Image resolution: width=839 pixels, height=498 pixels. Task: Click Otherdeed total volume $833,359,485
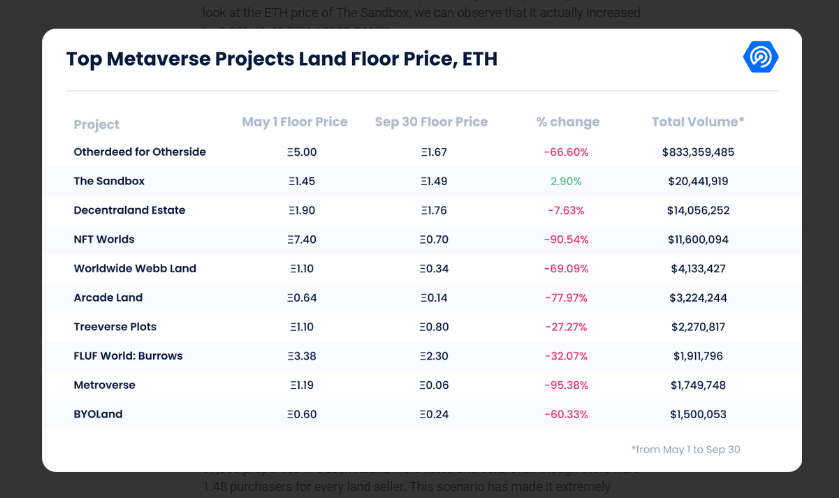pyautogui.click(x=698, y=152)
